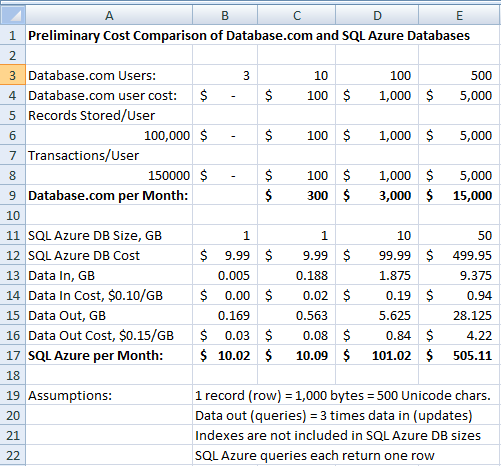Click 'Records Stored/User' cell

point(109,115)
